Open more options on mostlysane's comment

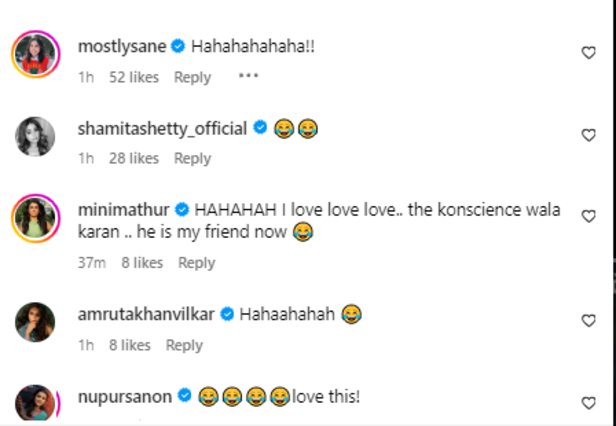(x=248, y=76)
